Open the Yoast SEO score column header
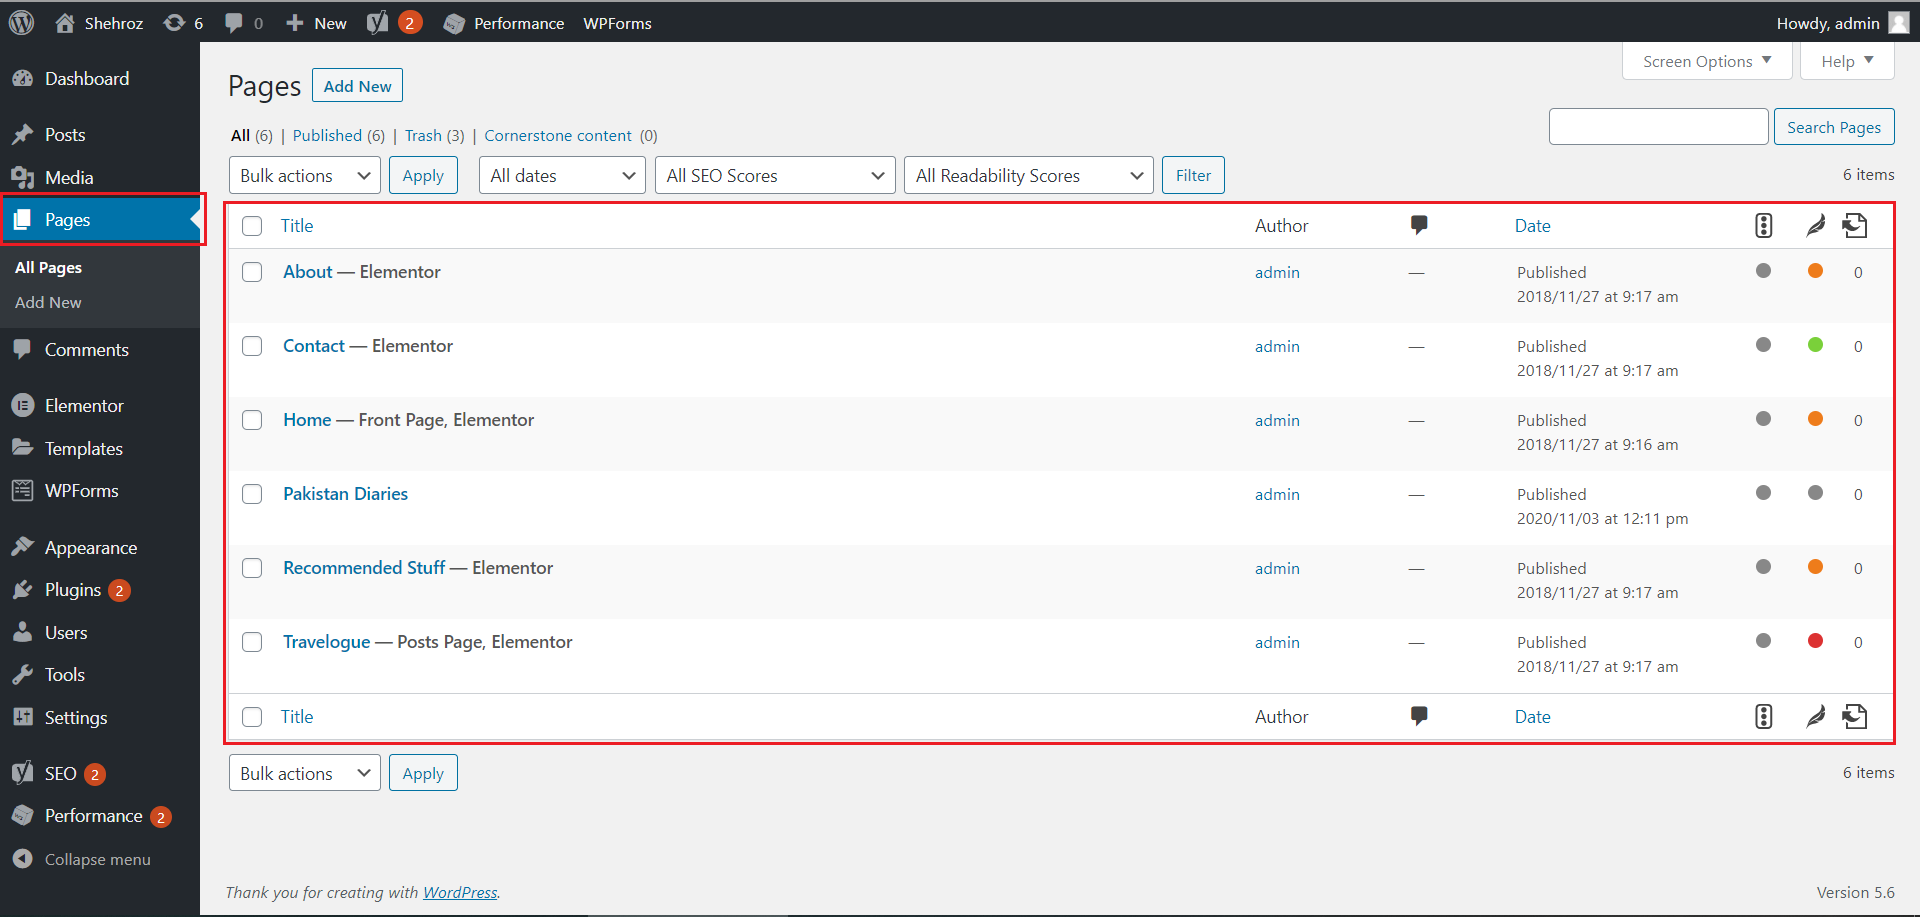Image resolution: width=1920 pixels, height=917 pixels. point(1763,225)
